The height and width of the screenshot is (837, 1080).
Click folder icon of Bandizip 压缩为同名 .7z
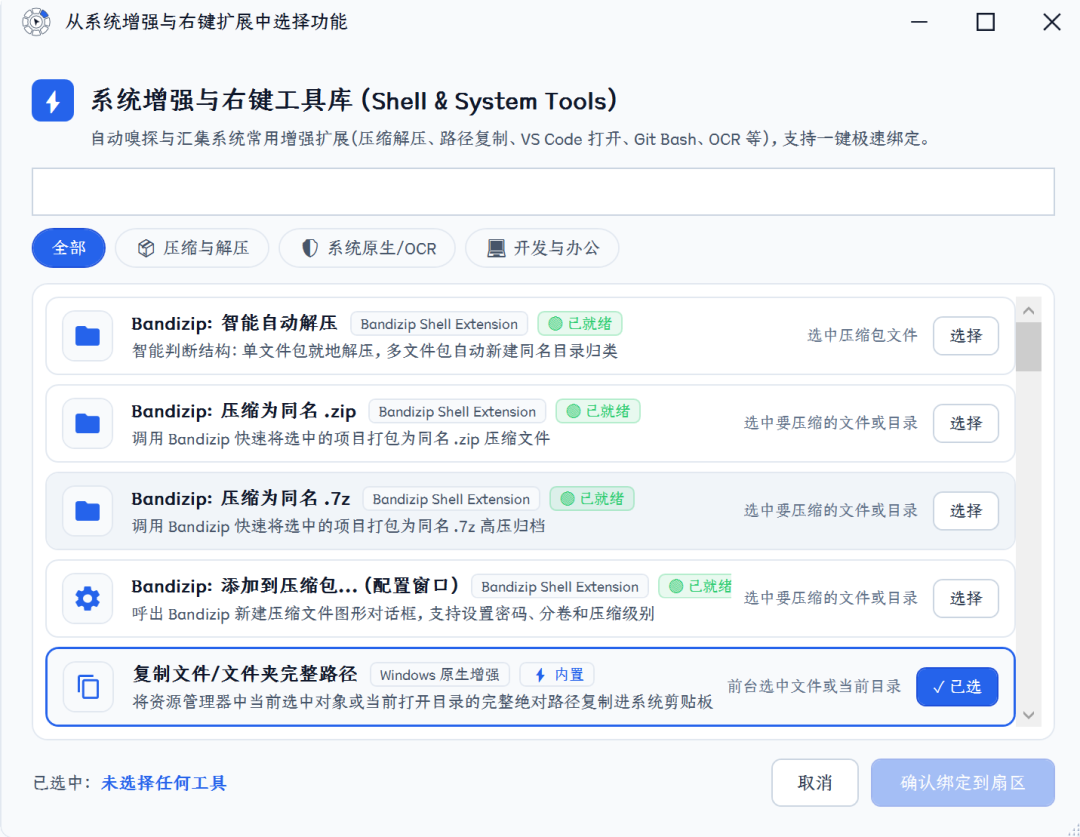(x=87, y=511)
